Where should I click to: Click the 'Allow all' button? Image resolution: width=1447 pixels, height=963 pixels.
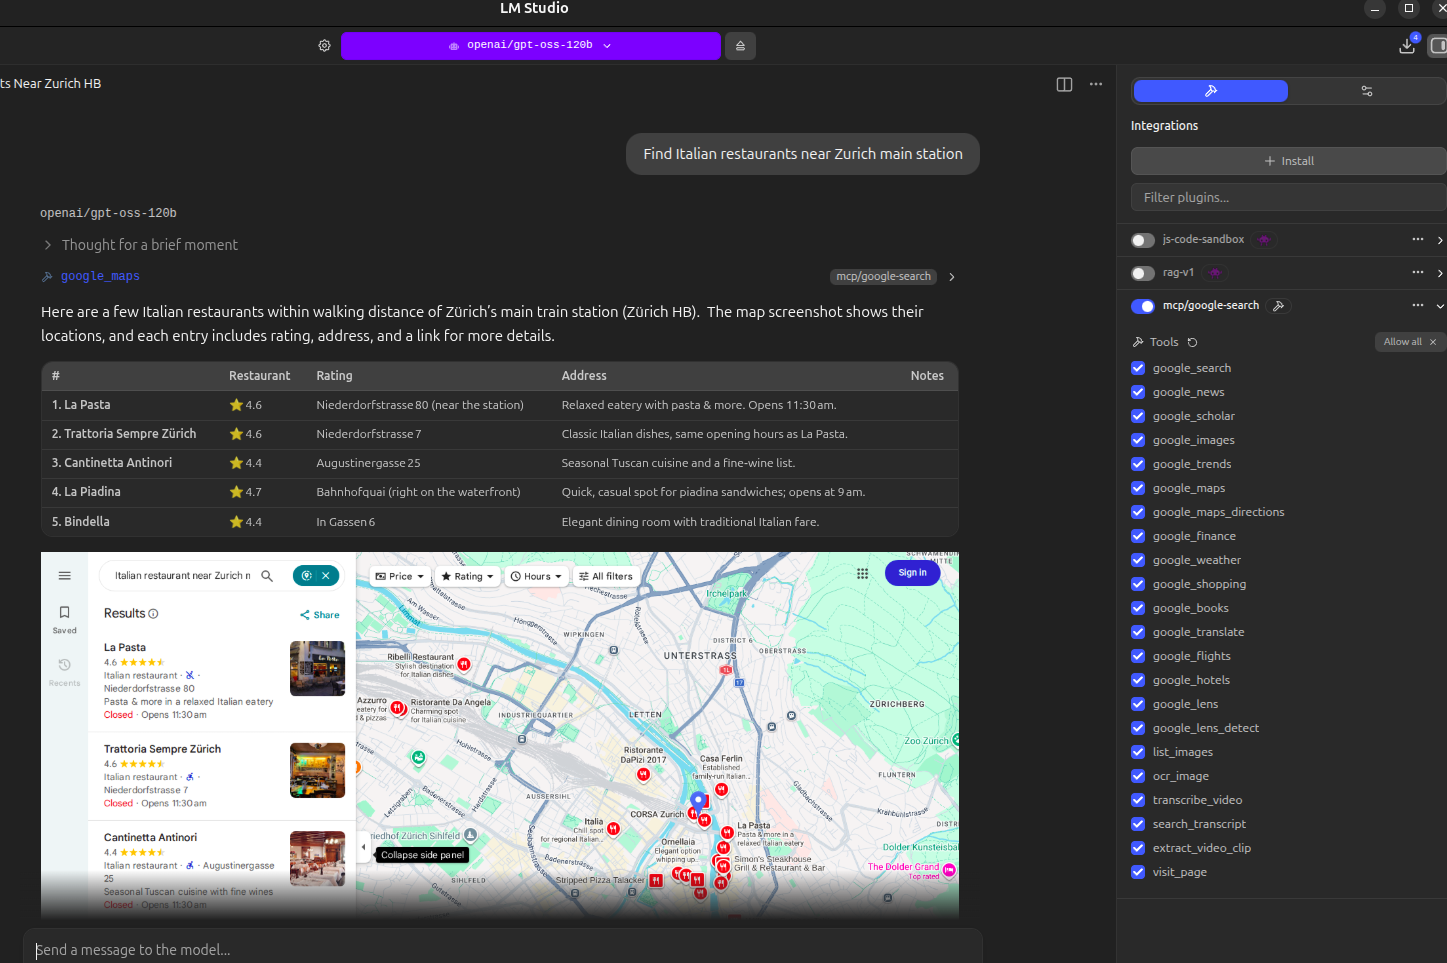point(1402,341)
